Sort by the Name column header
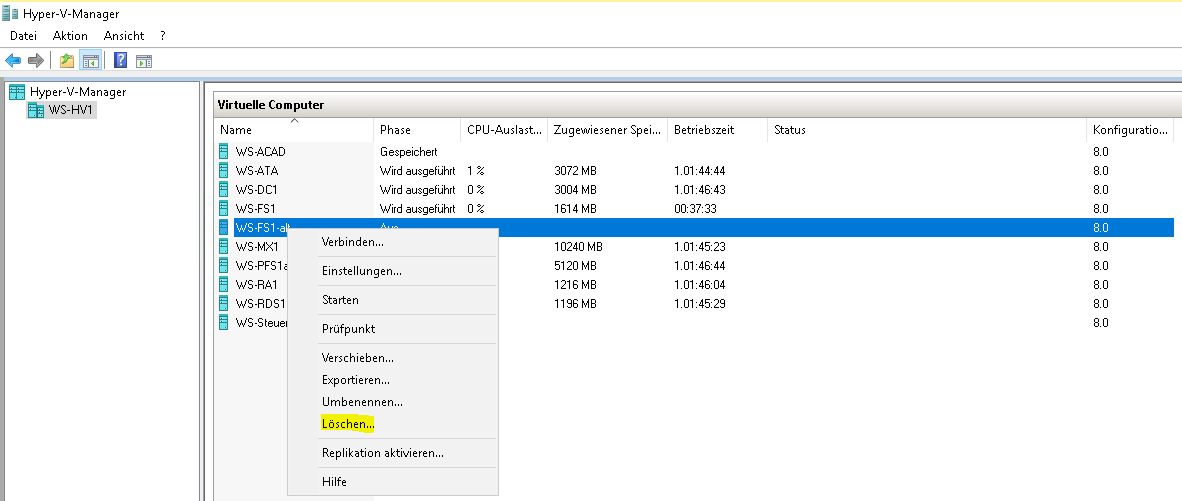The height and width of the screenshot is (501, 1182). [x=294, y=130]
